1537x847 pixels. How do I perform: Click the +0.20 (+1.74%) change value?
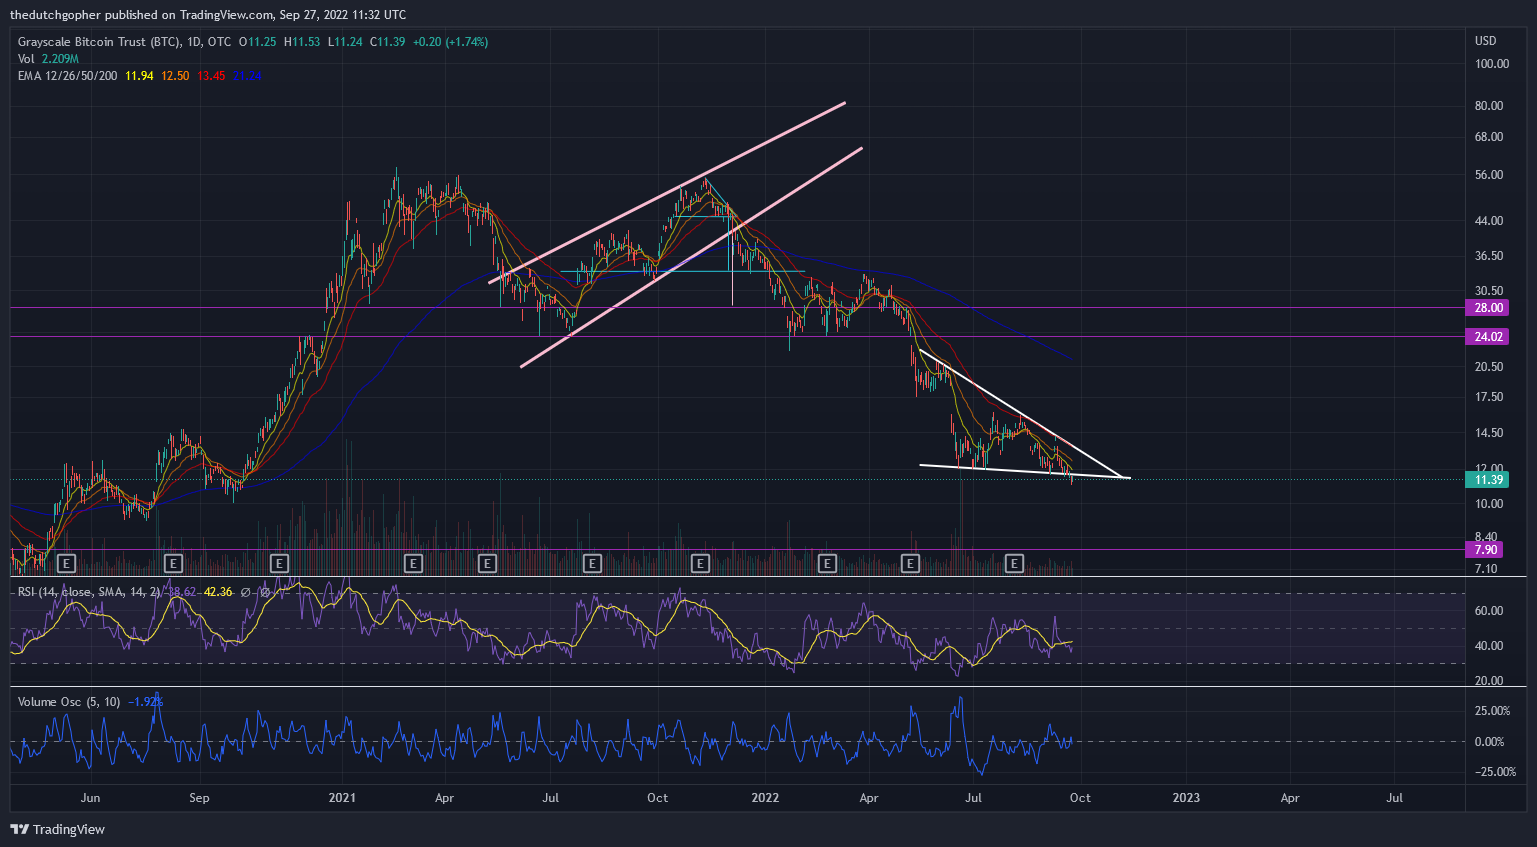(x=450, y=42)
